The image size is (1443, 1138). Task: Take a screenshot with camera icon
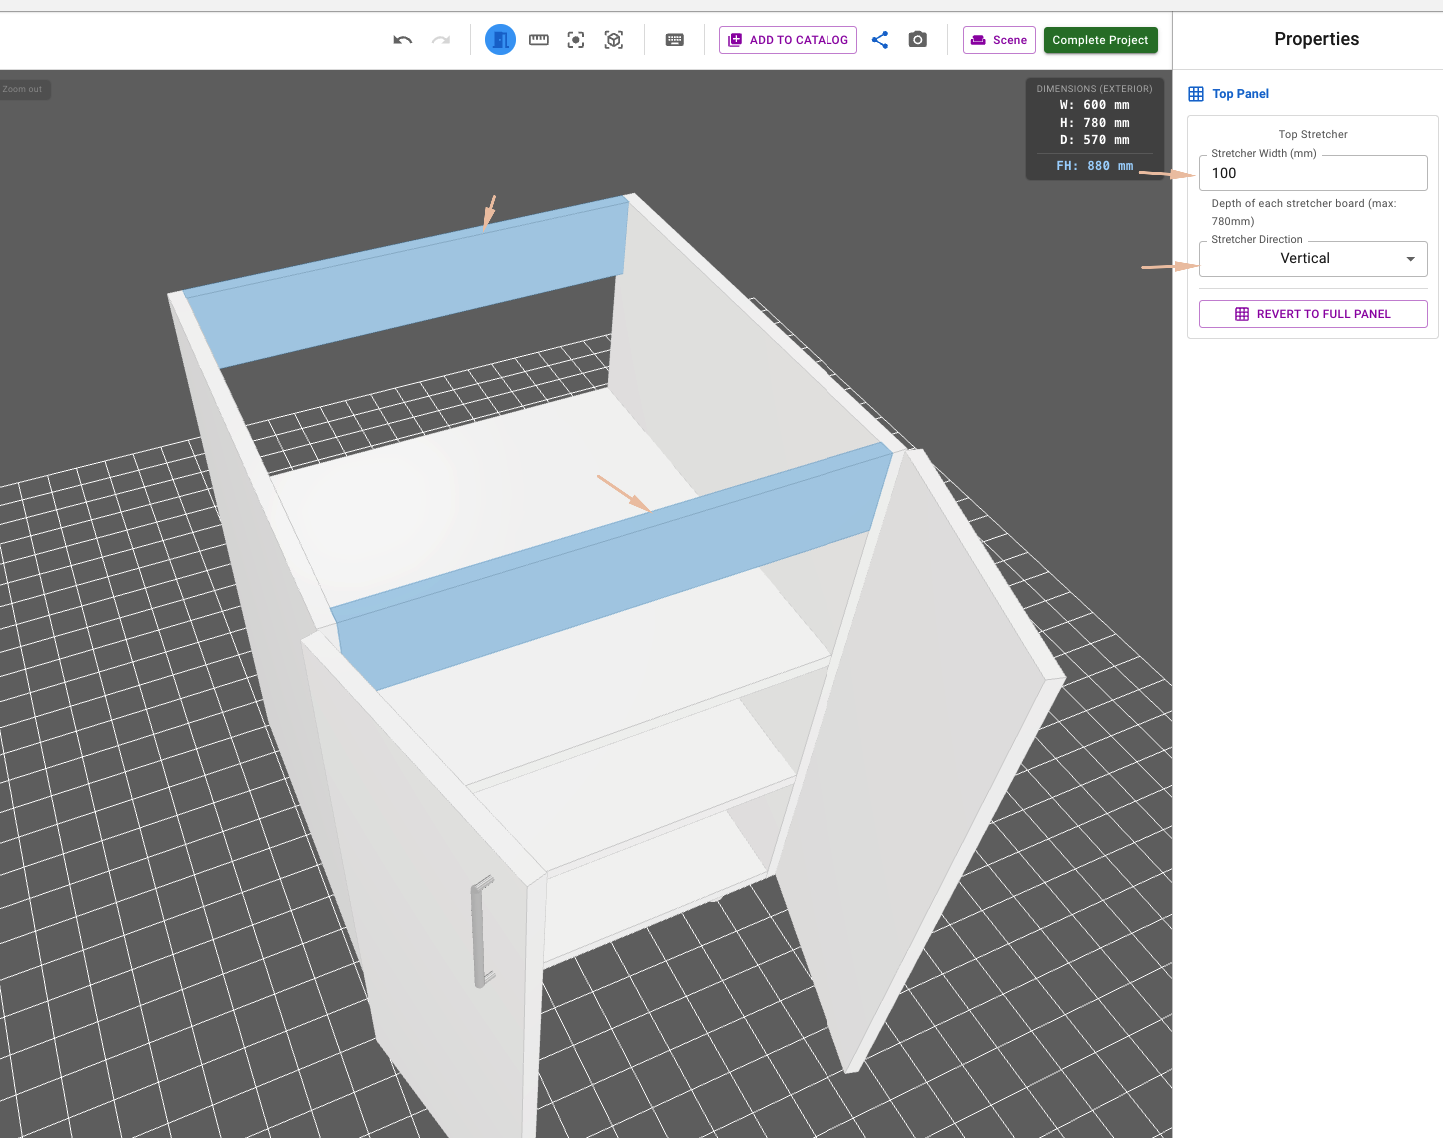[918, 40]
